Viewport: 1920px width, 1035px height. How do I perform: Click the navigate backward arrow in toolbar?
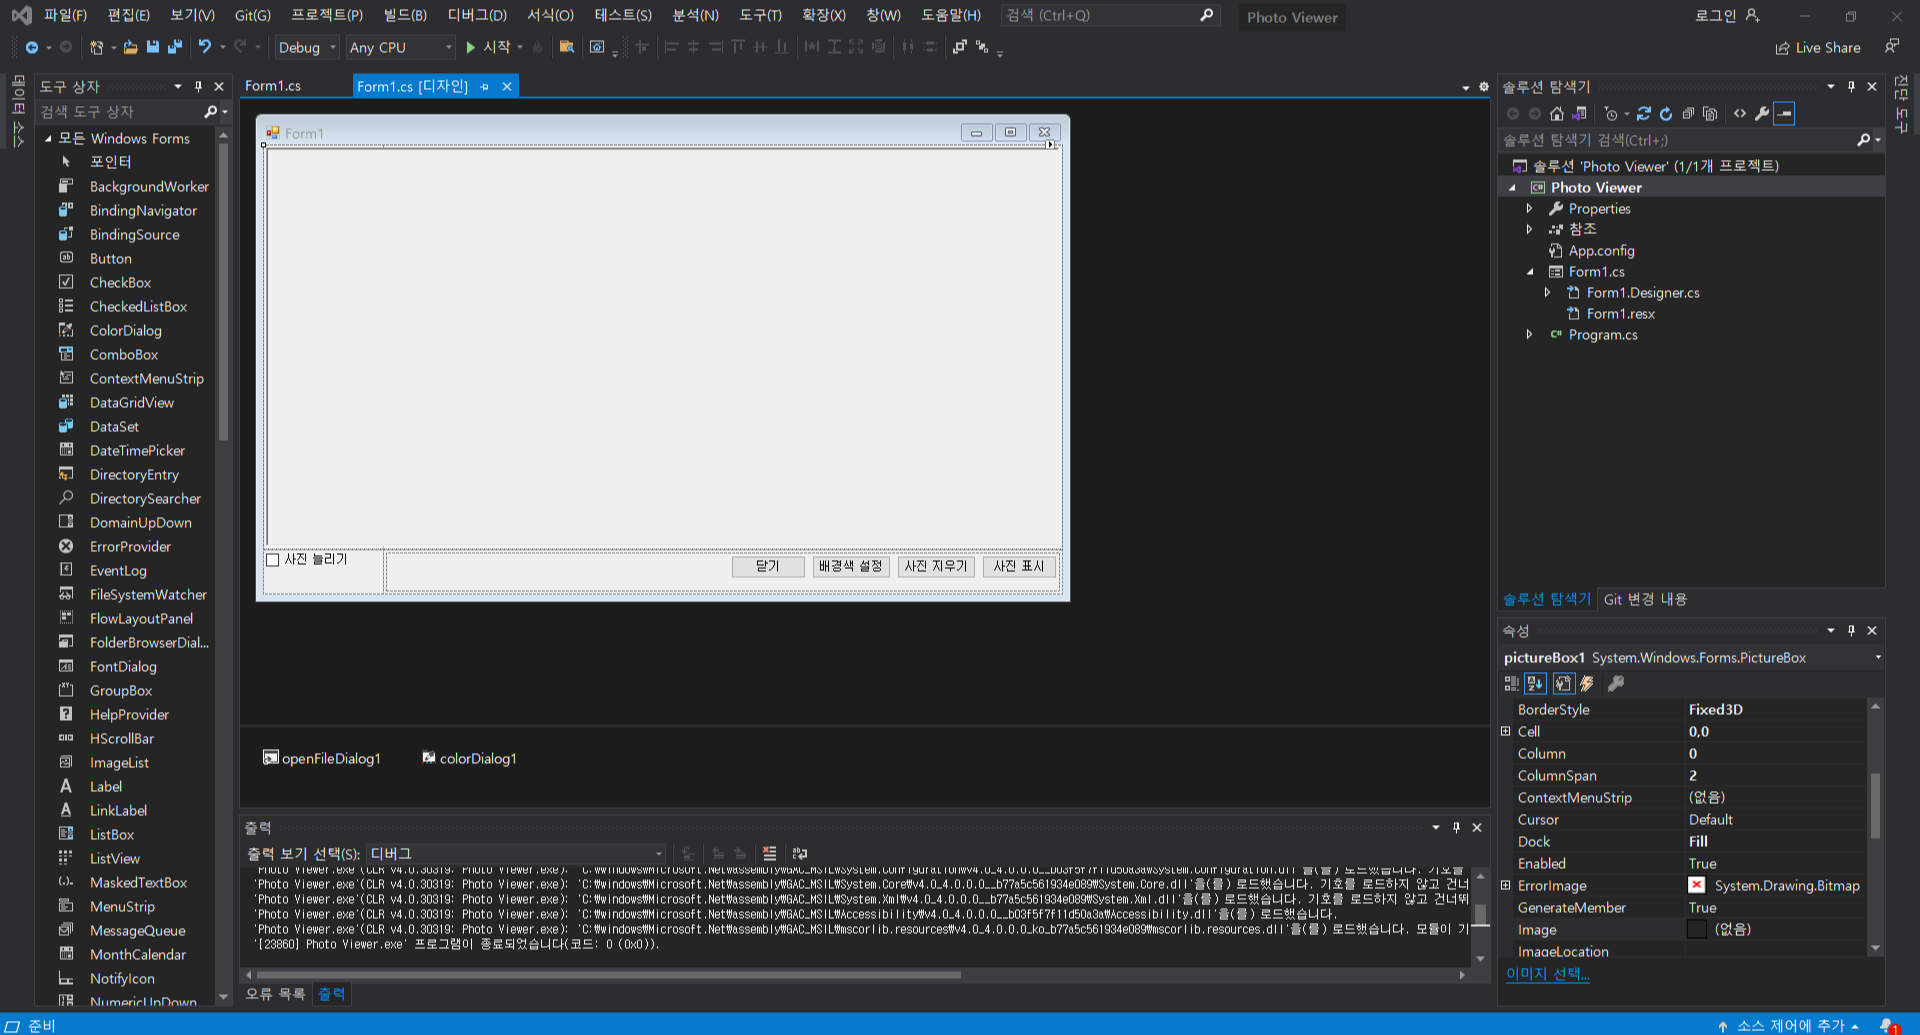(32, 47)
